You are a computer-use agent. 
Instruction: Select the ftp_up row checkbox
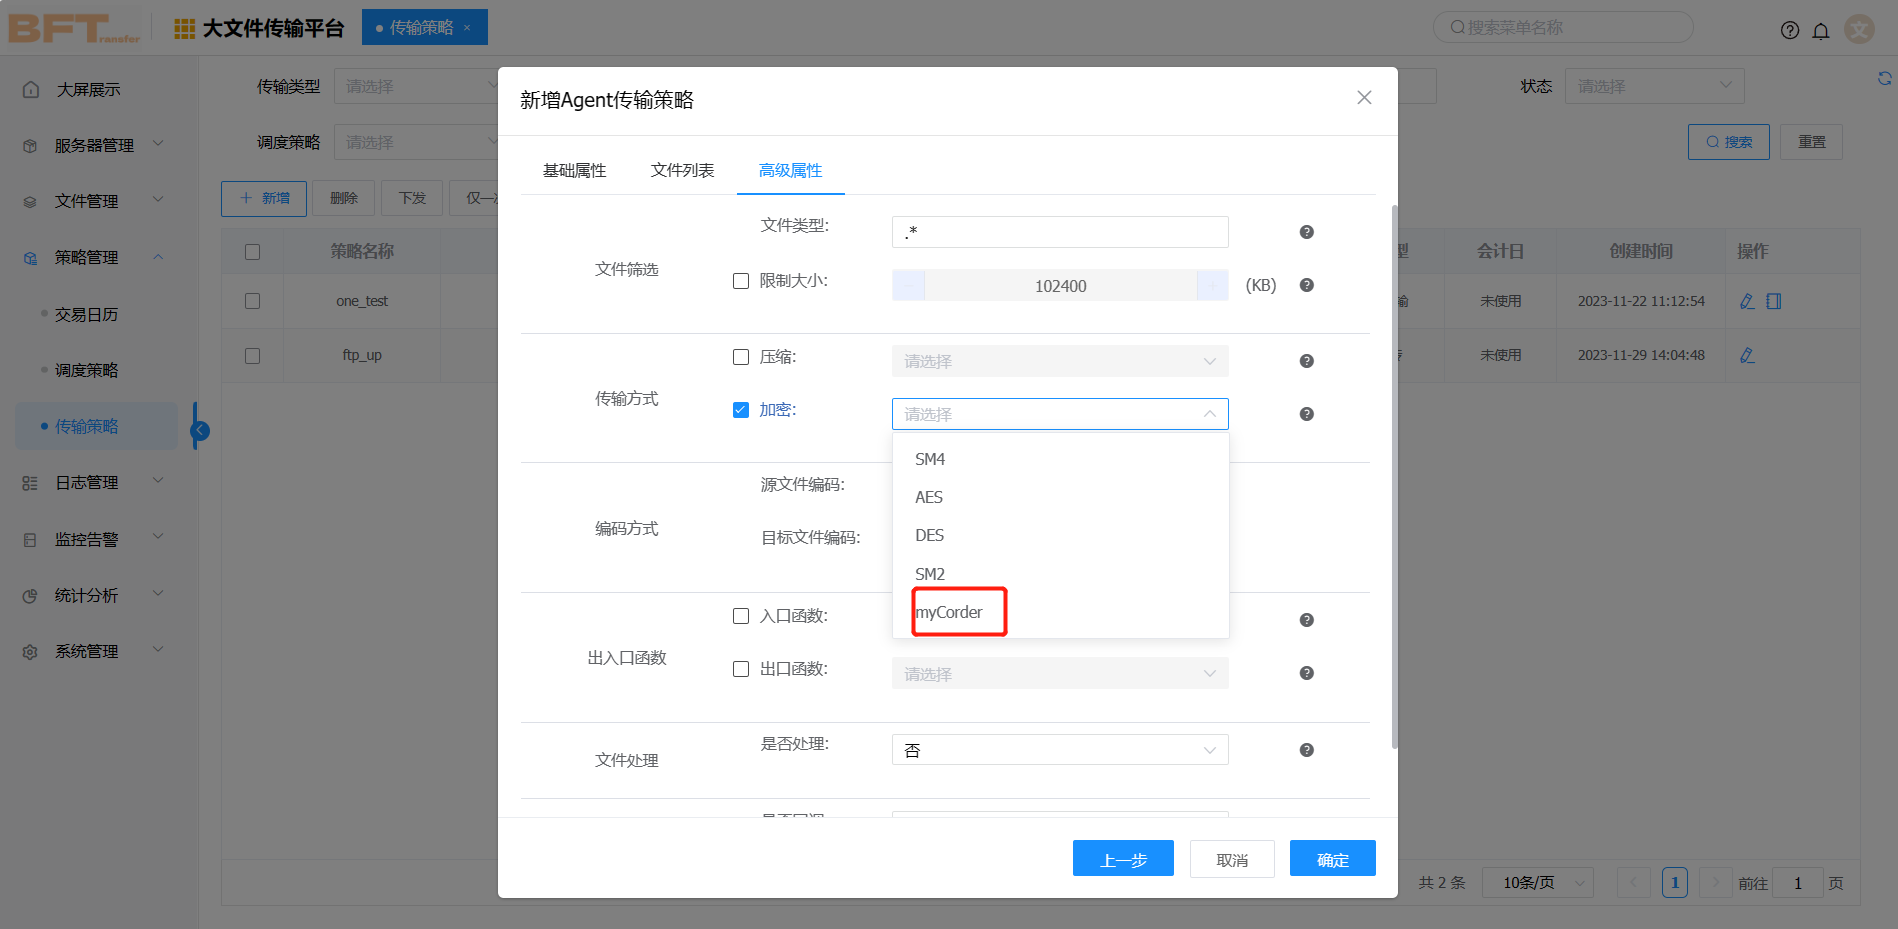[x=252, y=355]
